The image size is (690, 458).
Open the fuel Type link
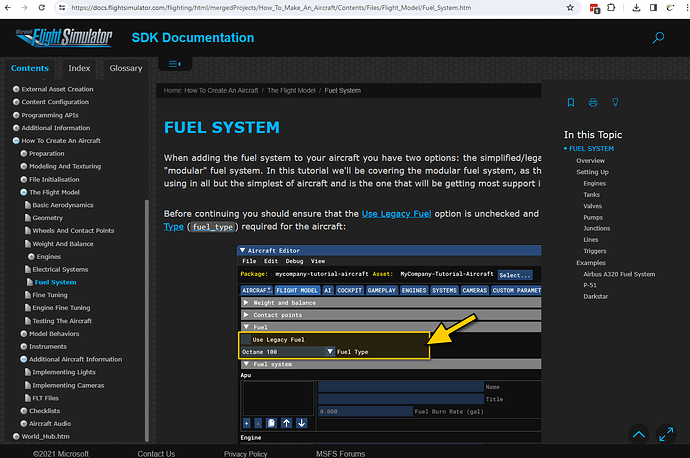point(173,227)
